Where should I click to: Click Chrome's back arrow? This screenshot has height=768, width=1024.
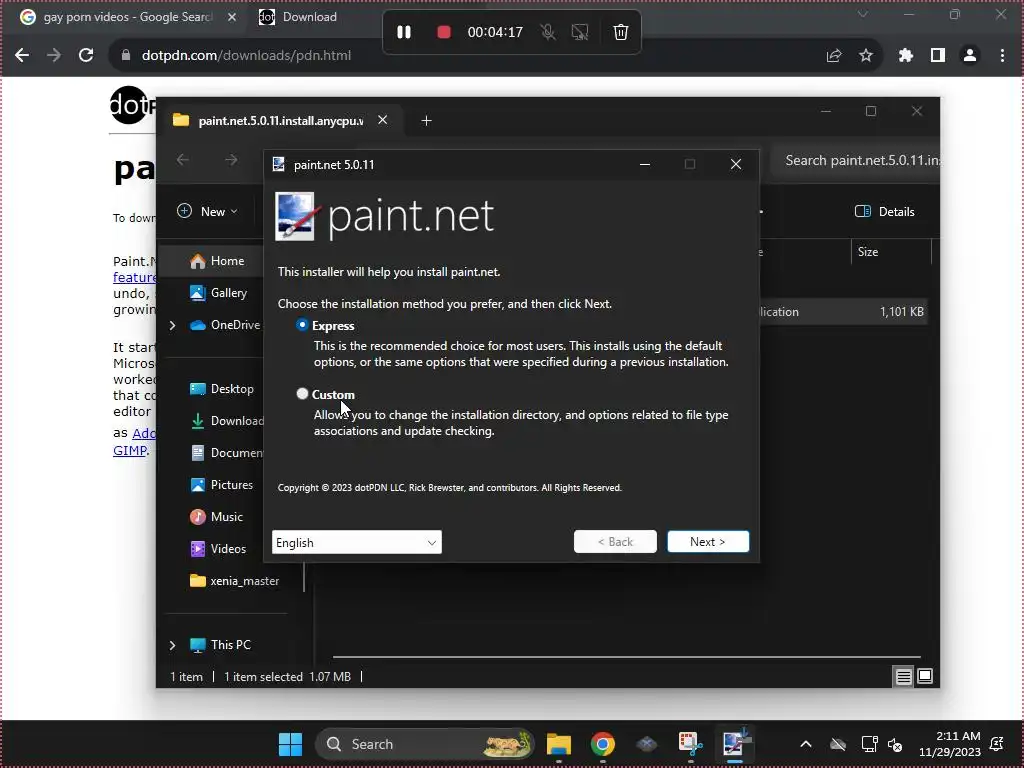click(x=22, y=56)
